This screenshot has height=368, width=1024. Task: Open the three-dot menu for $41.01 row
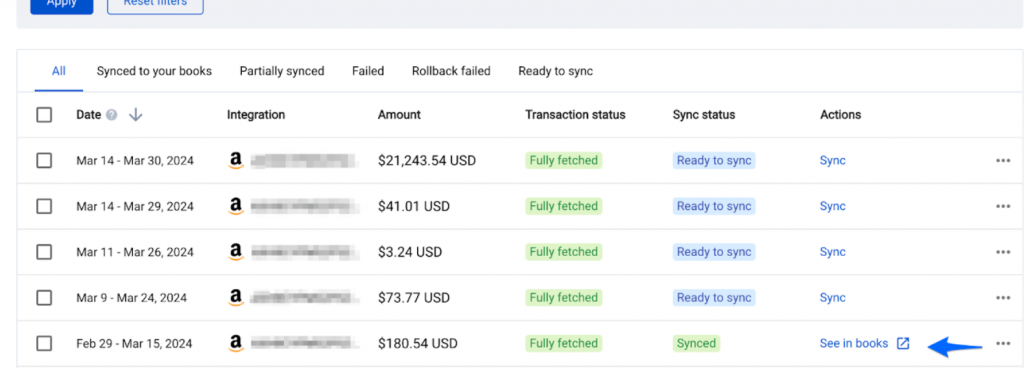(1003, 206)
